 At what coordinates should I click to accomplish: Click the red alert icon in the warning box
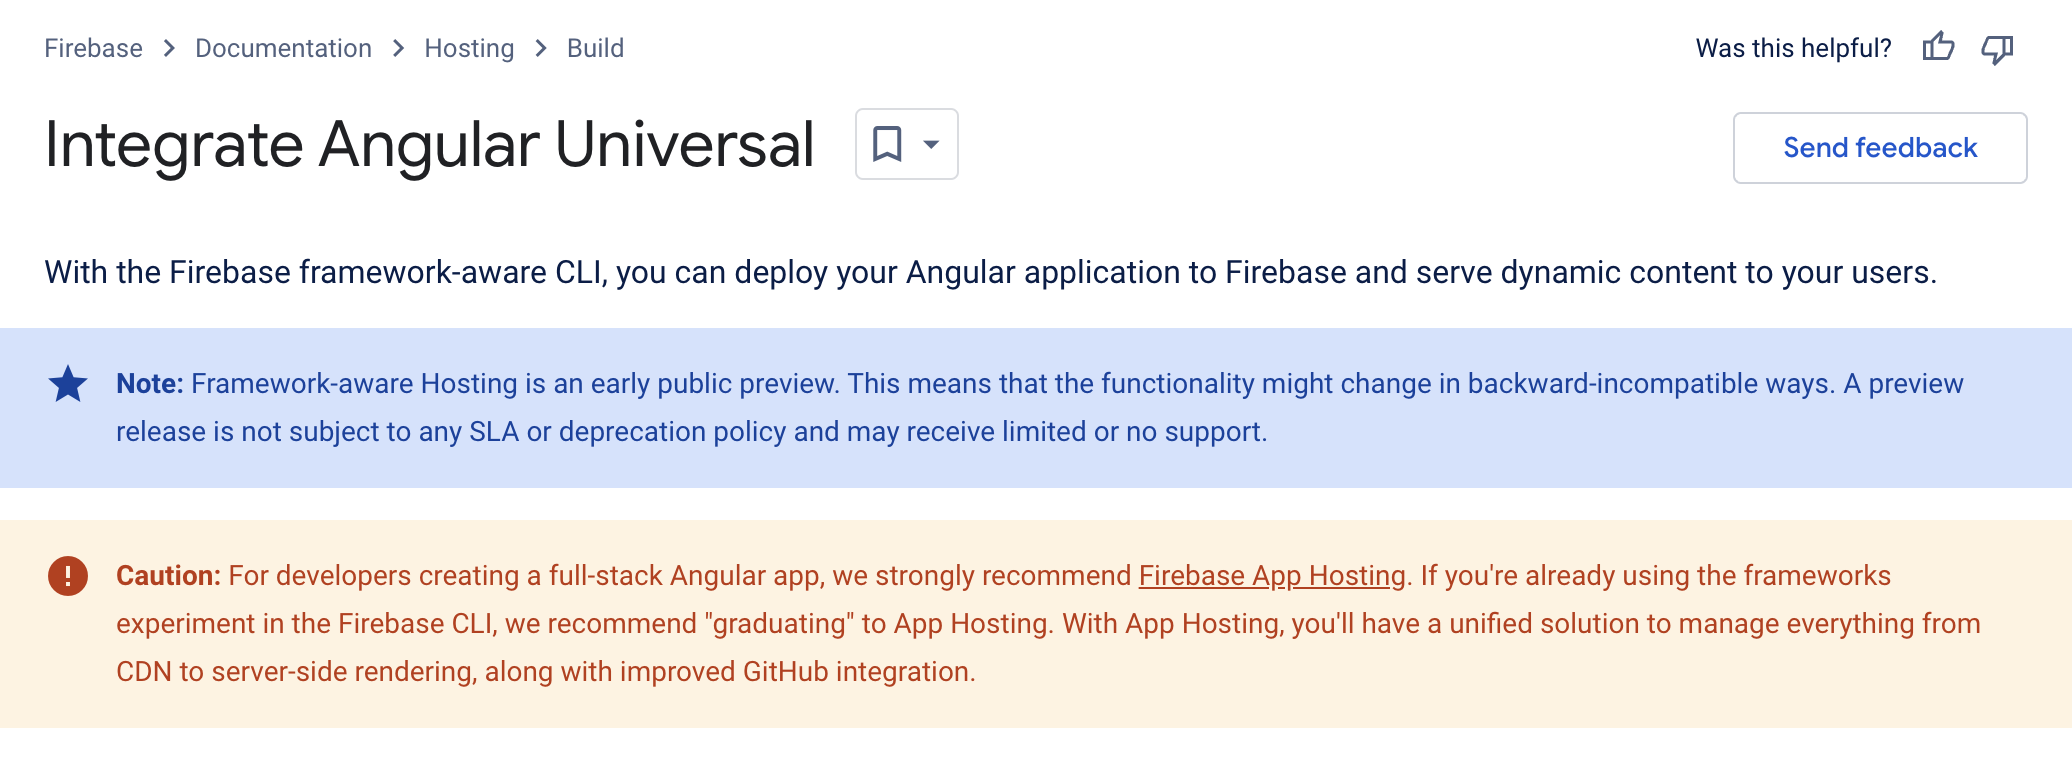pos(67,575)
